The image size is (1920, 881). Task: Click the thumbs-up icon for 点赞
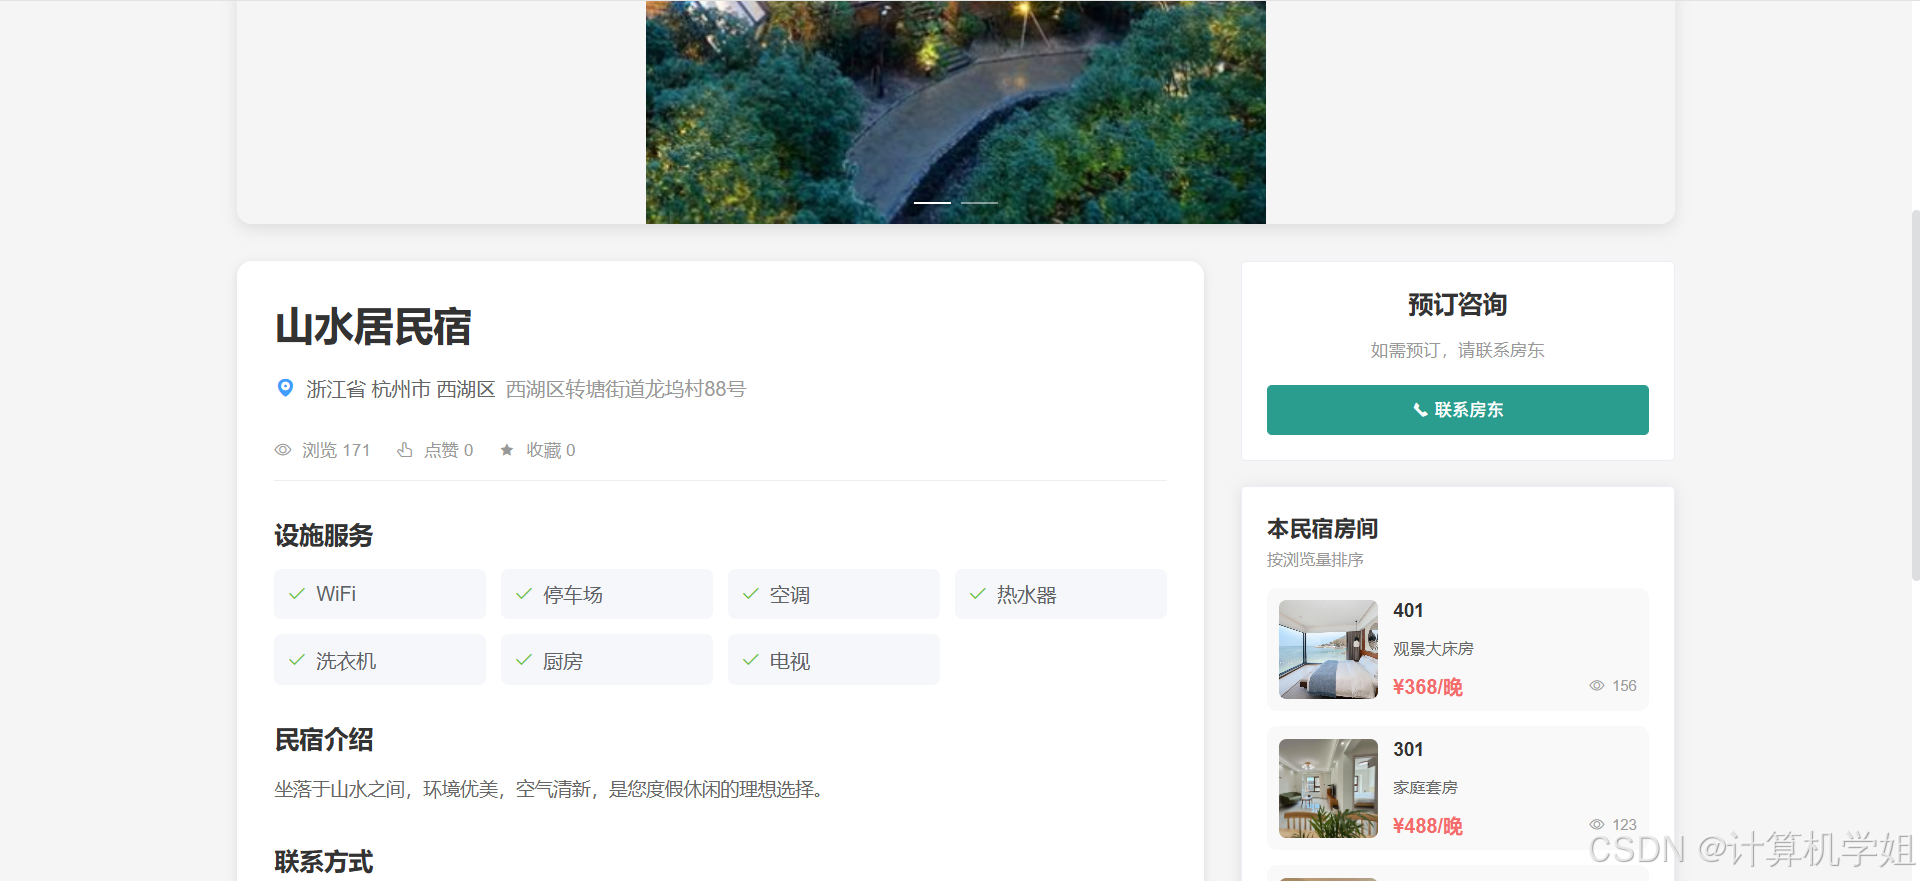405,450
